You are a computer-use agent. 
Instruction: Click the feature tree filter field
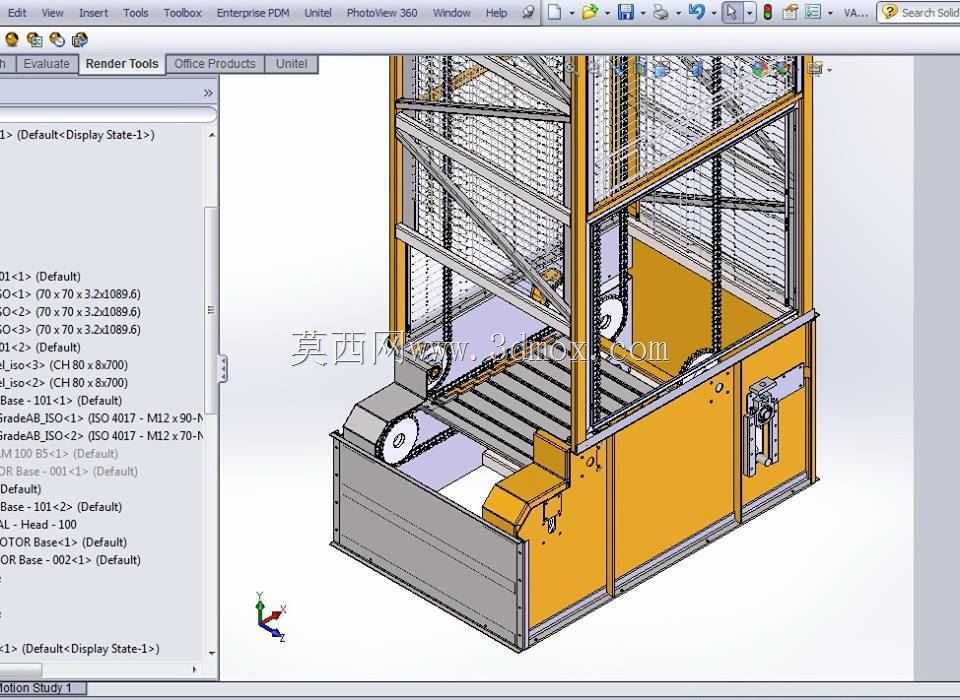(107, 115)
